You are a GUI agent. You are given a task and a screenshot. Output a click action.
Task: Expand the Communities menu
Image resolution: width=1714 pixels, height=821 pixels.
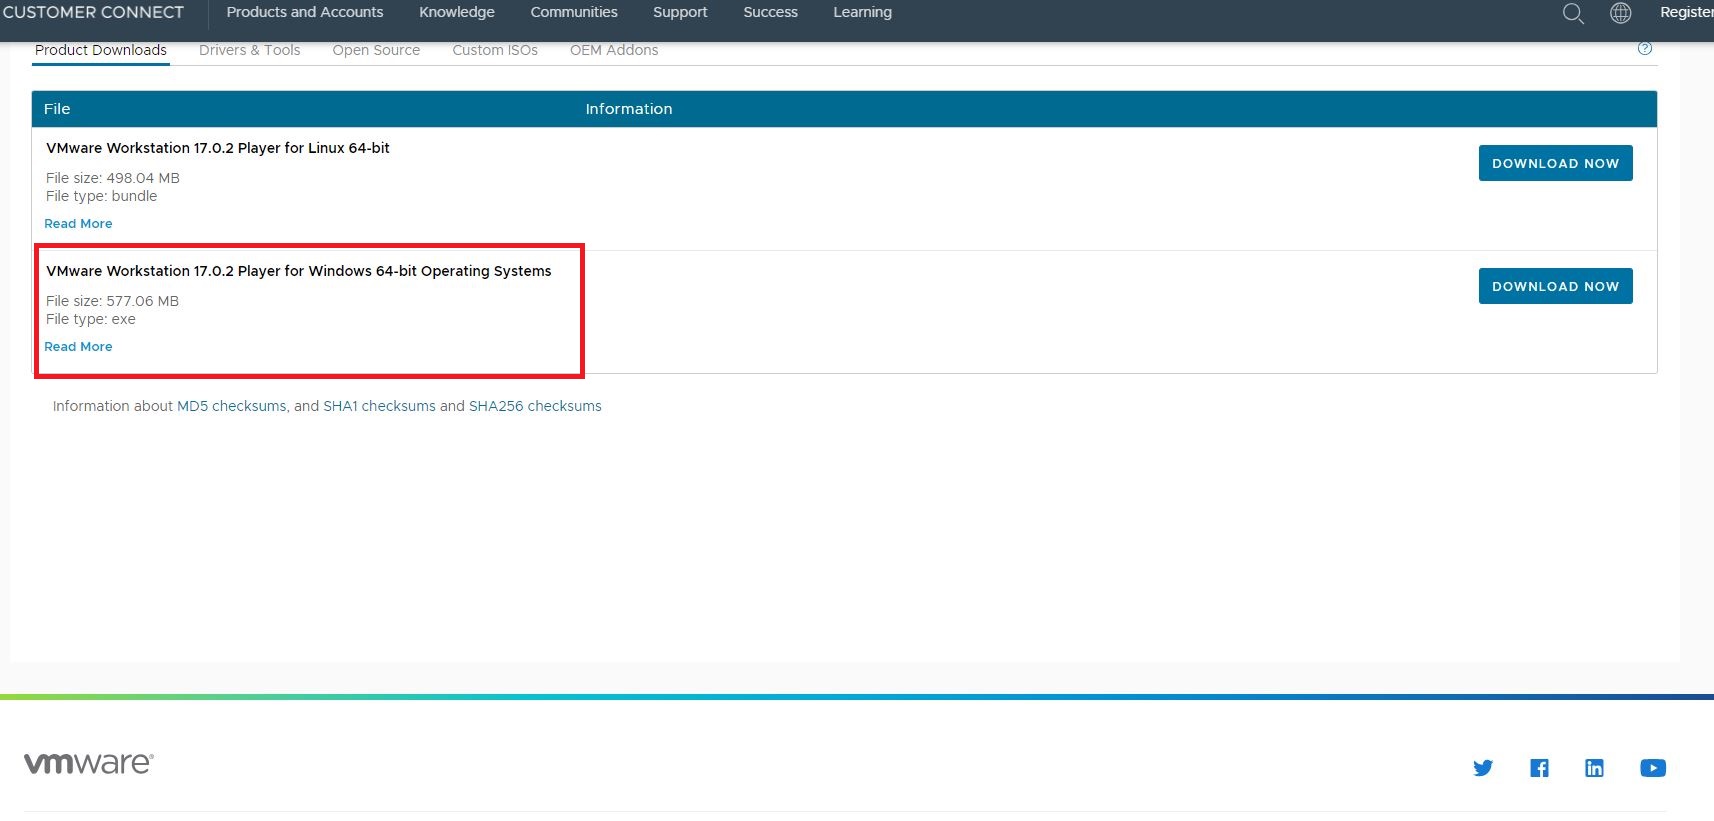pos(574,12)
